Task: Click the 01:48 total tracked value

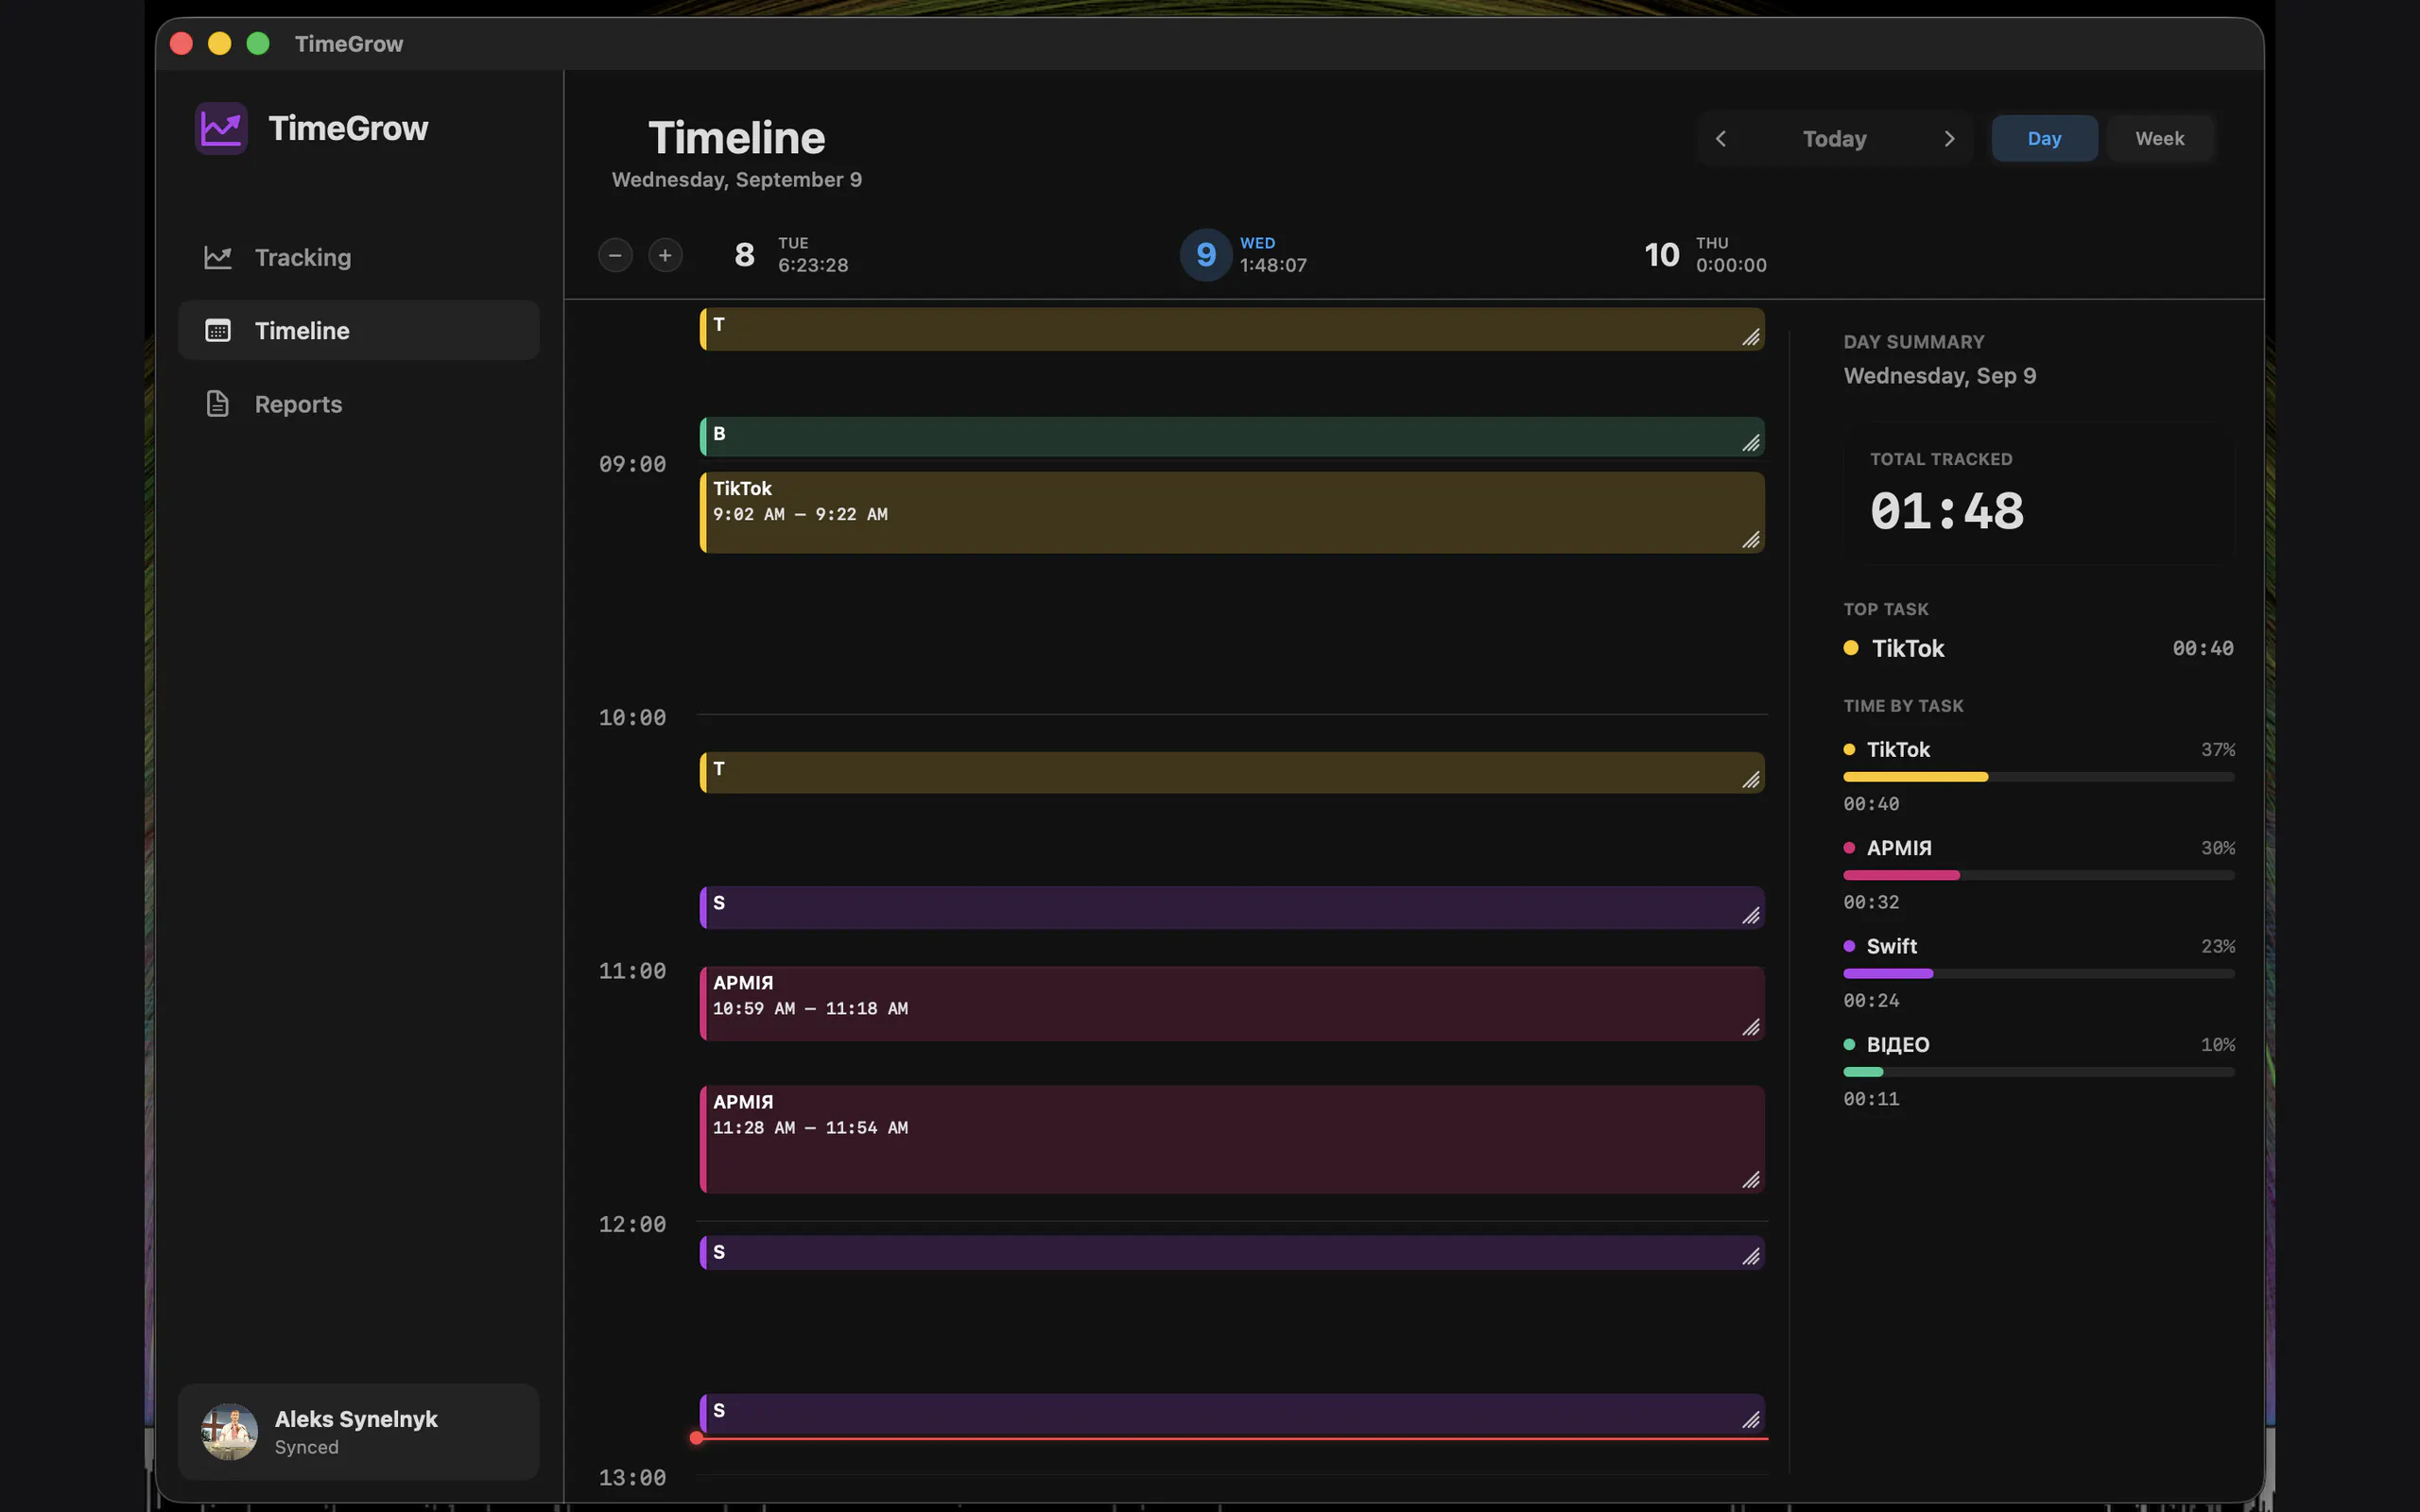Action: [x=1946, y=512]
